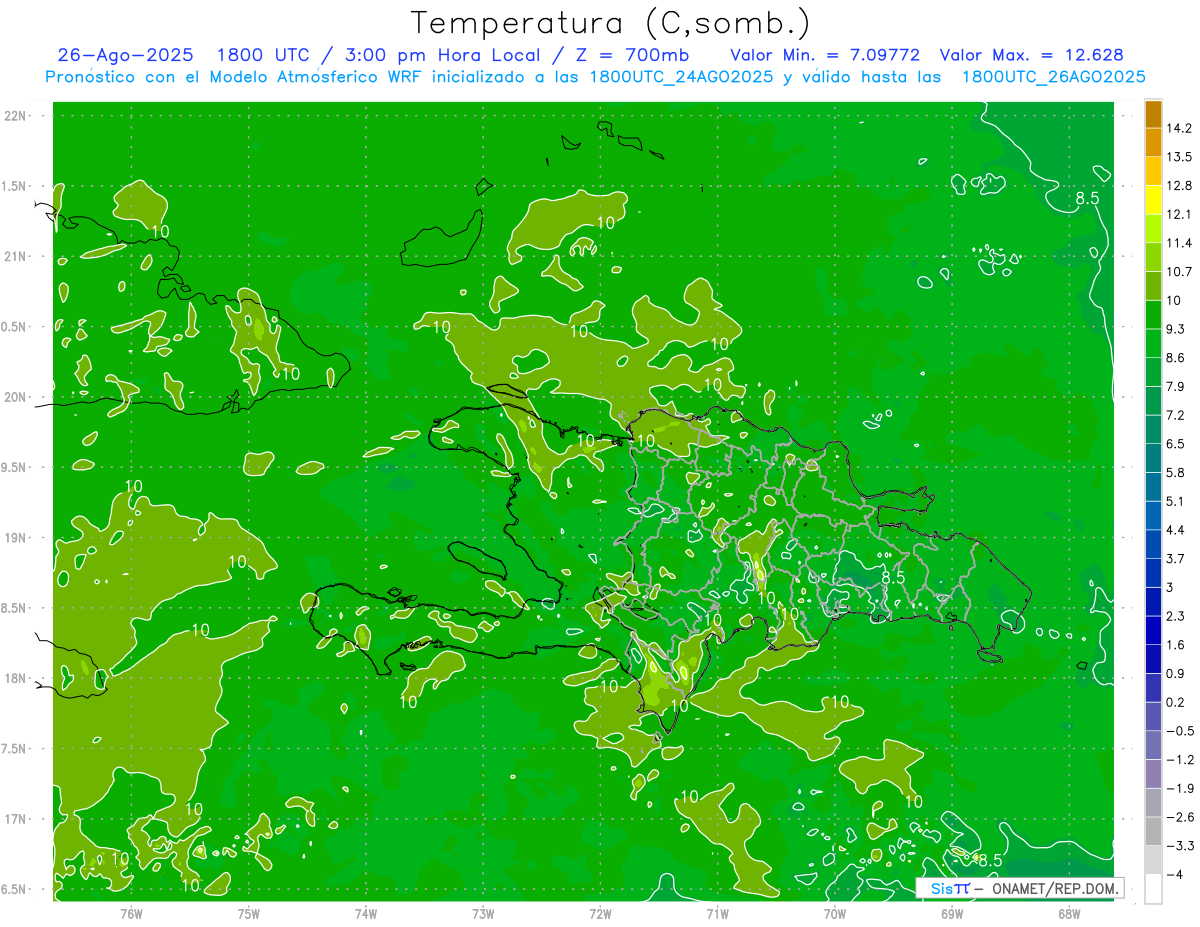Click the -1.9 color scale label

(x=1180, y=789)
